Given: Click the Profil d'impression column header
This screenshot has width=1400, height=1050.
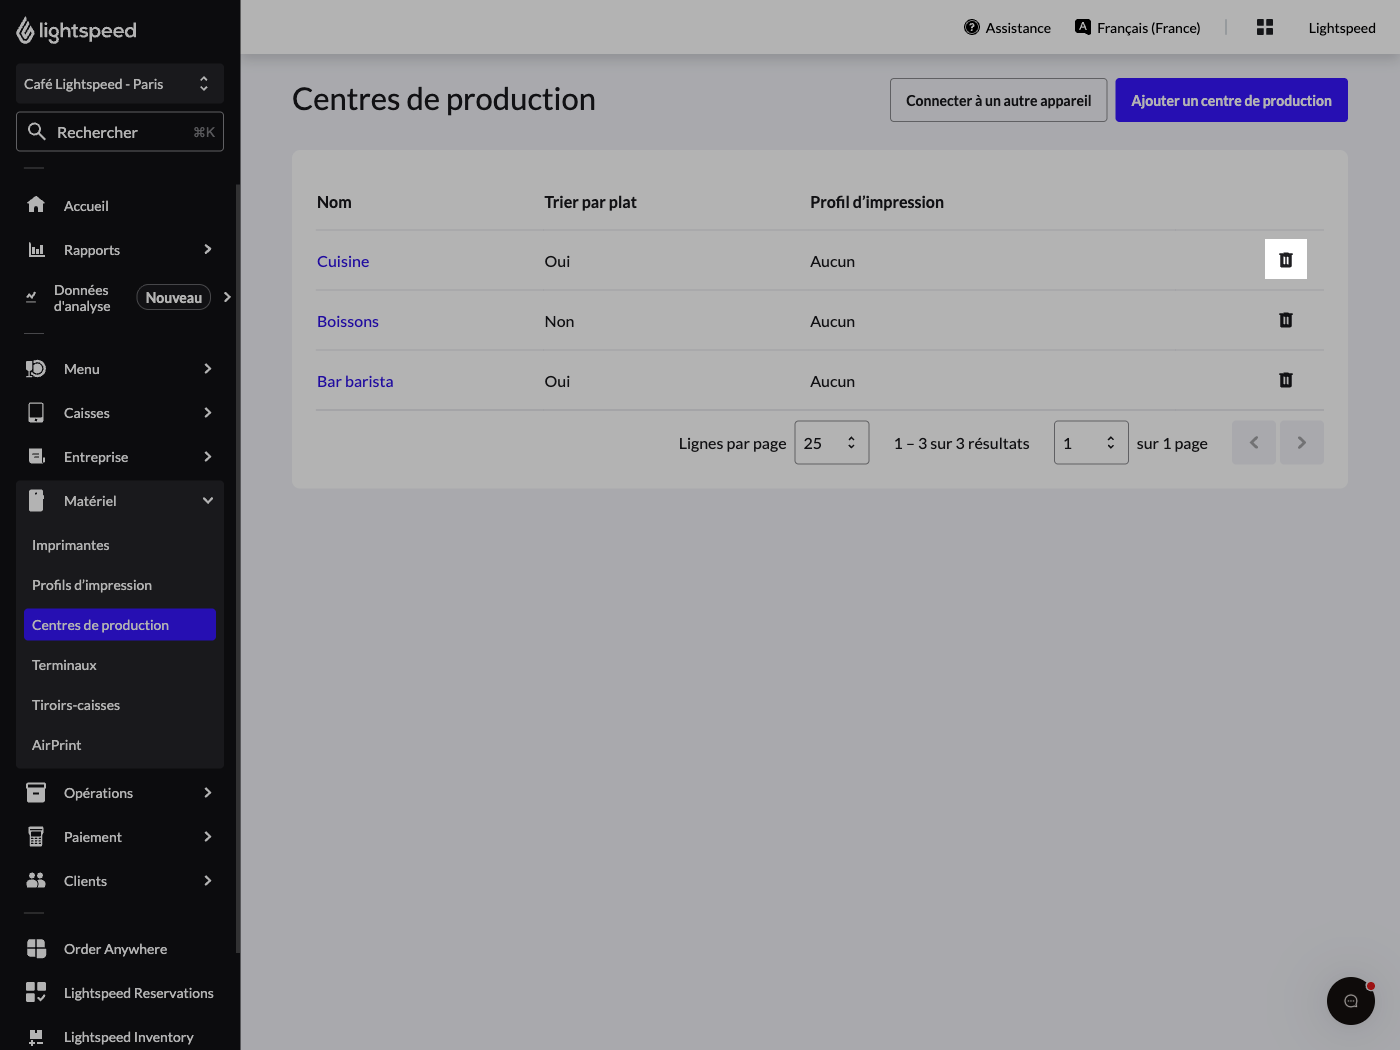Looking at the screenshot, I should 877,202.
